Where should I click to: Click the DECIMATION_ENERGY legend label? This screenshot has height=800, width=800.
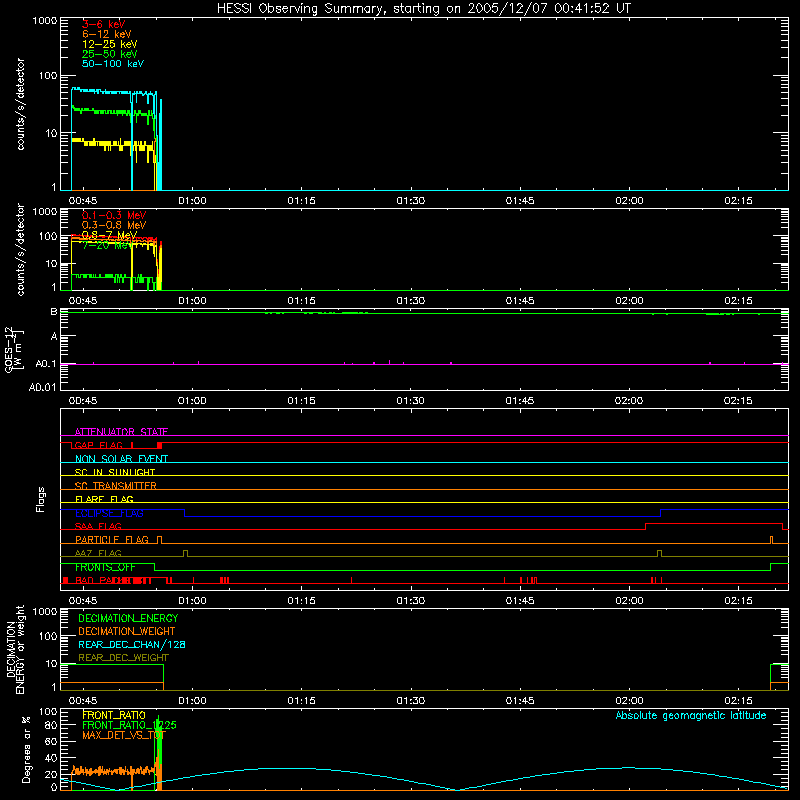[x=128, y=618]
